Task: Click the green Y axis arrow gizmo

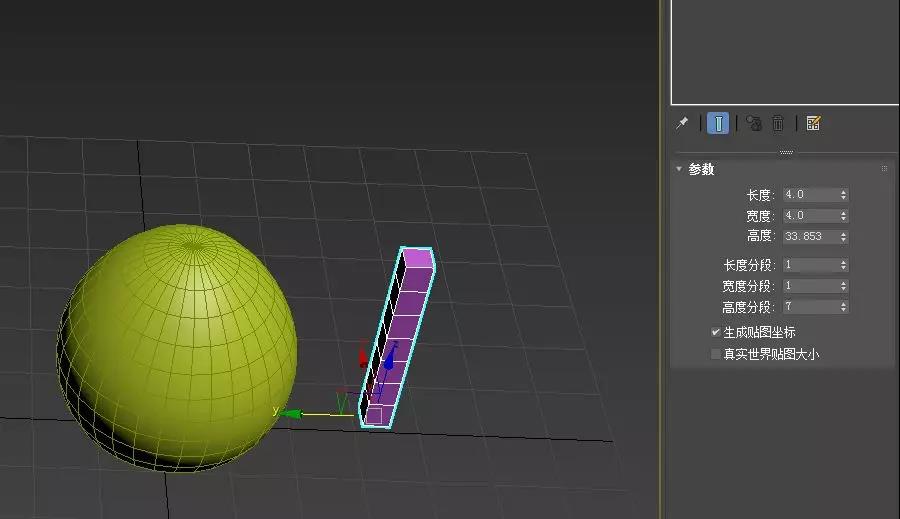Action: point(292,413)
